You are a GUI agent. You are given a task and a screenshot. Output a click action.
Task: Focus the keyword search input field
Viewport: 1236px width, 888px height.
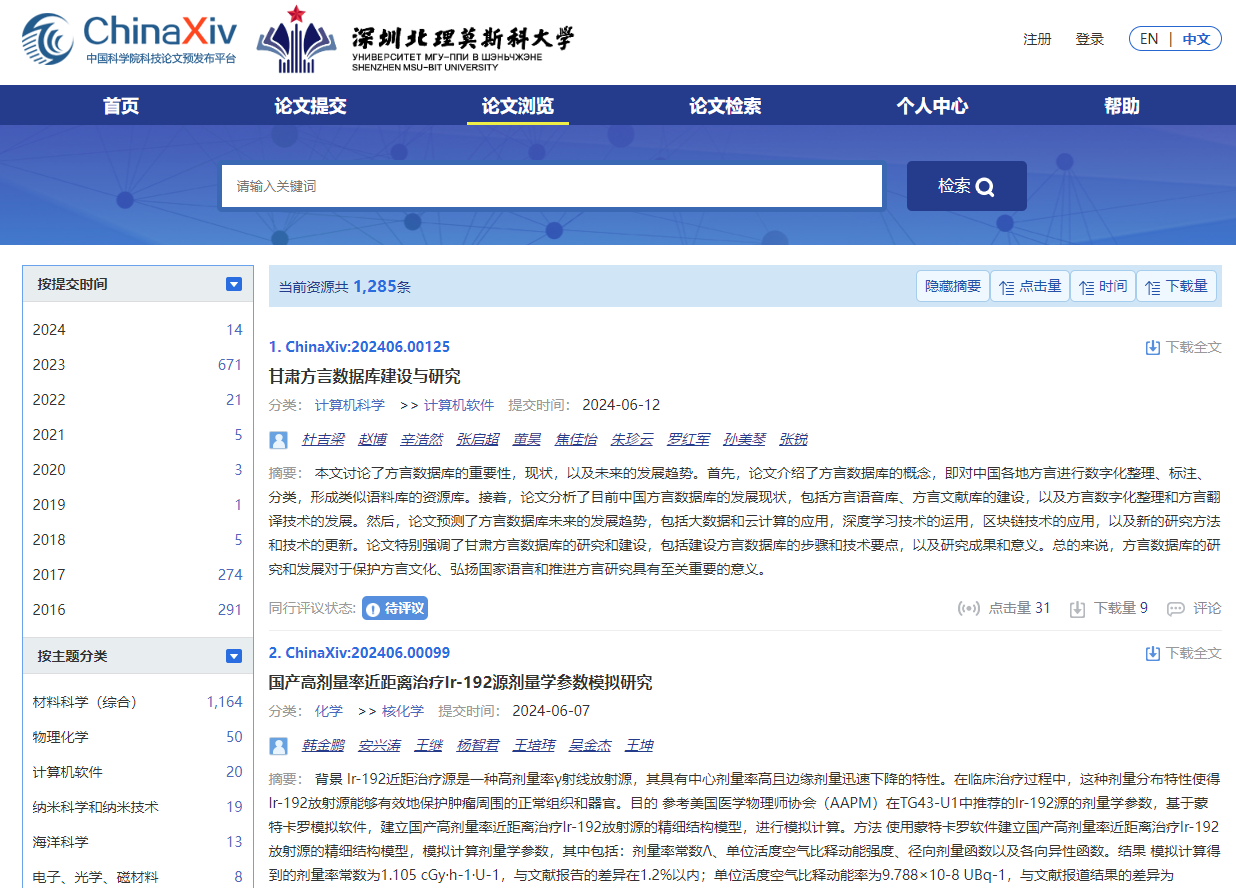coord(552,186)
